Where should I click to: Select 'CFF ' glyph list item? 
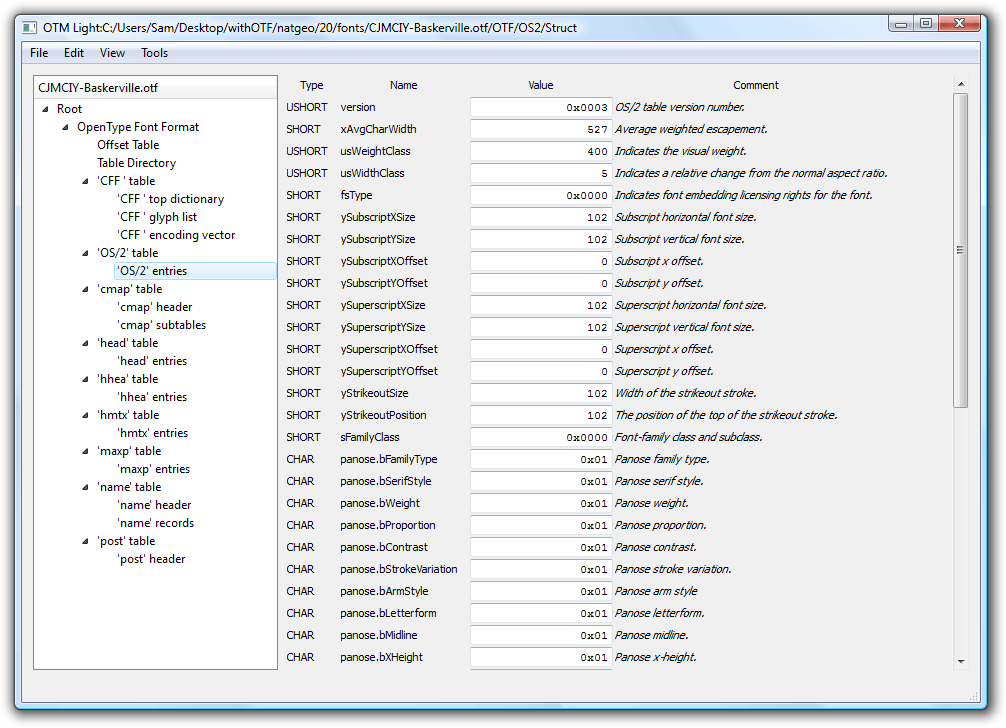click(x=157, y=217)
